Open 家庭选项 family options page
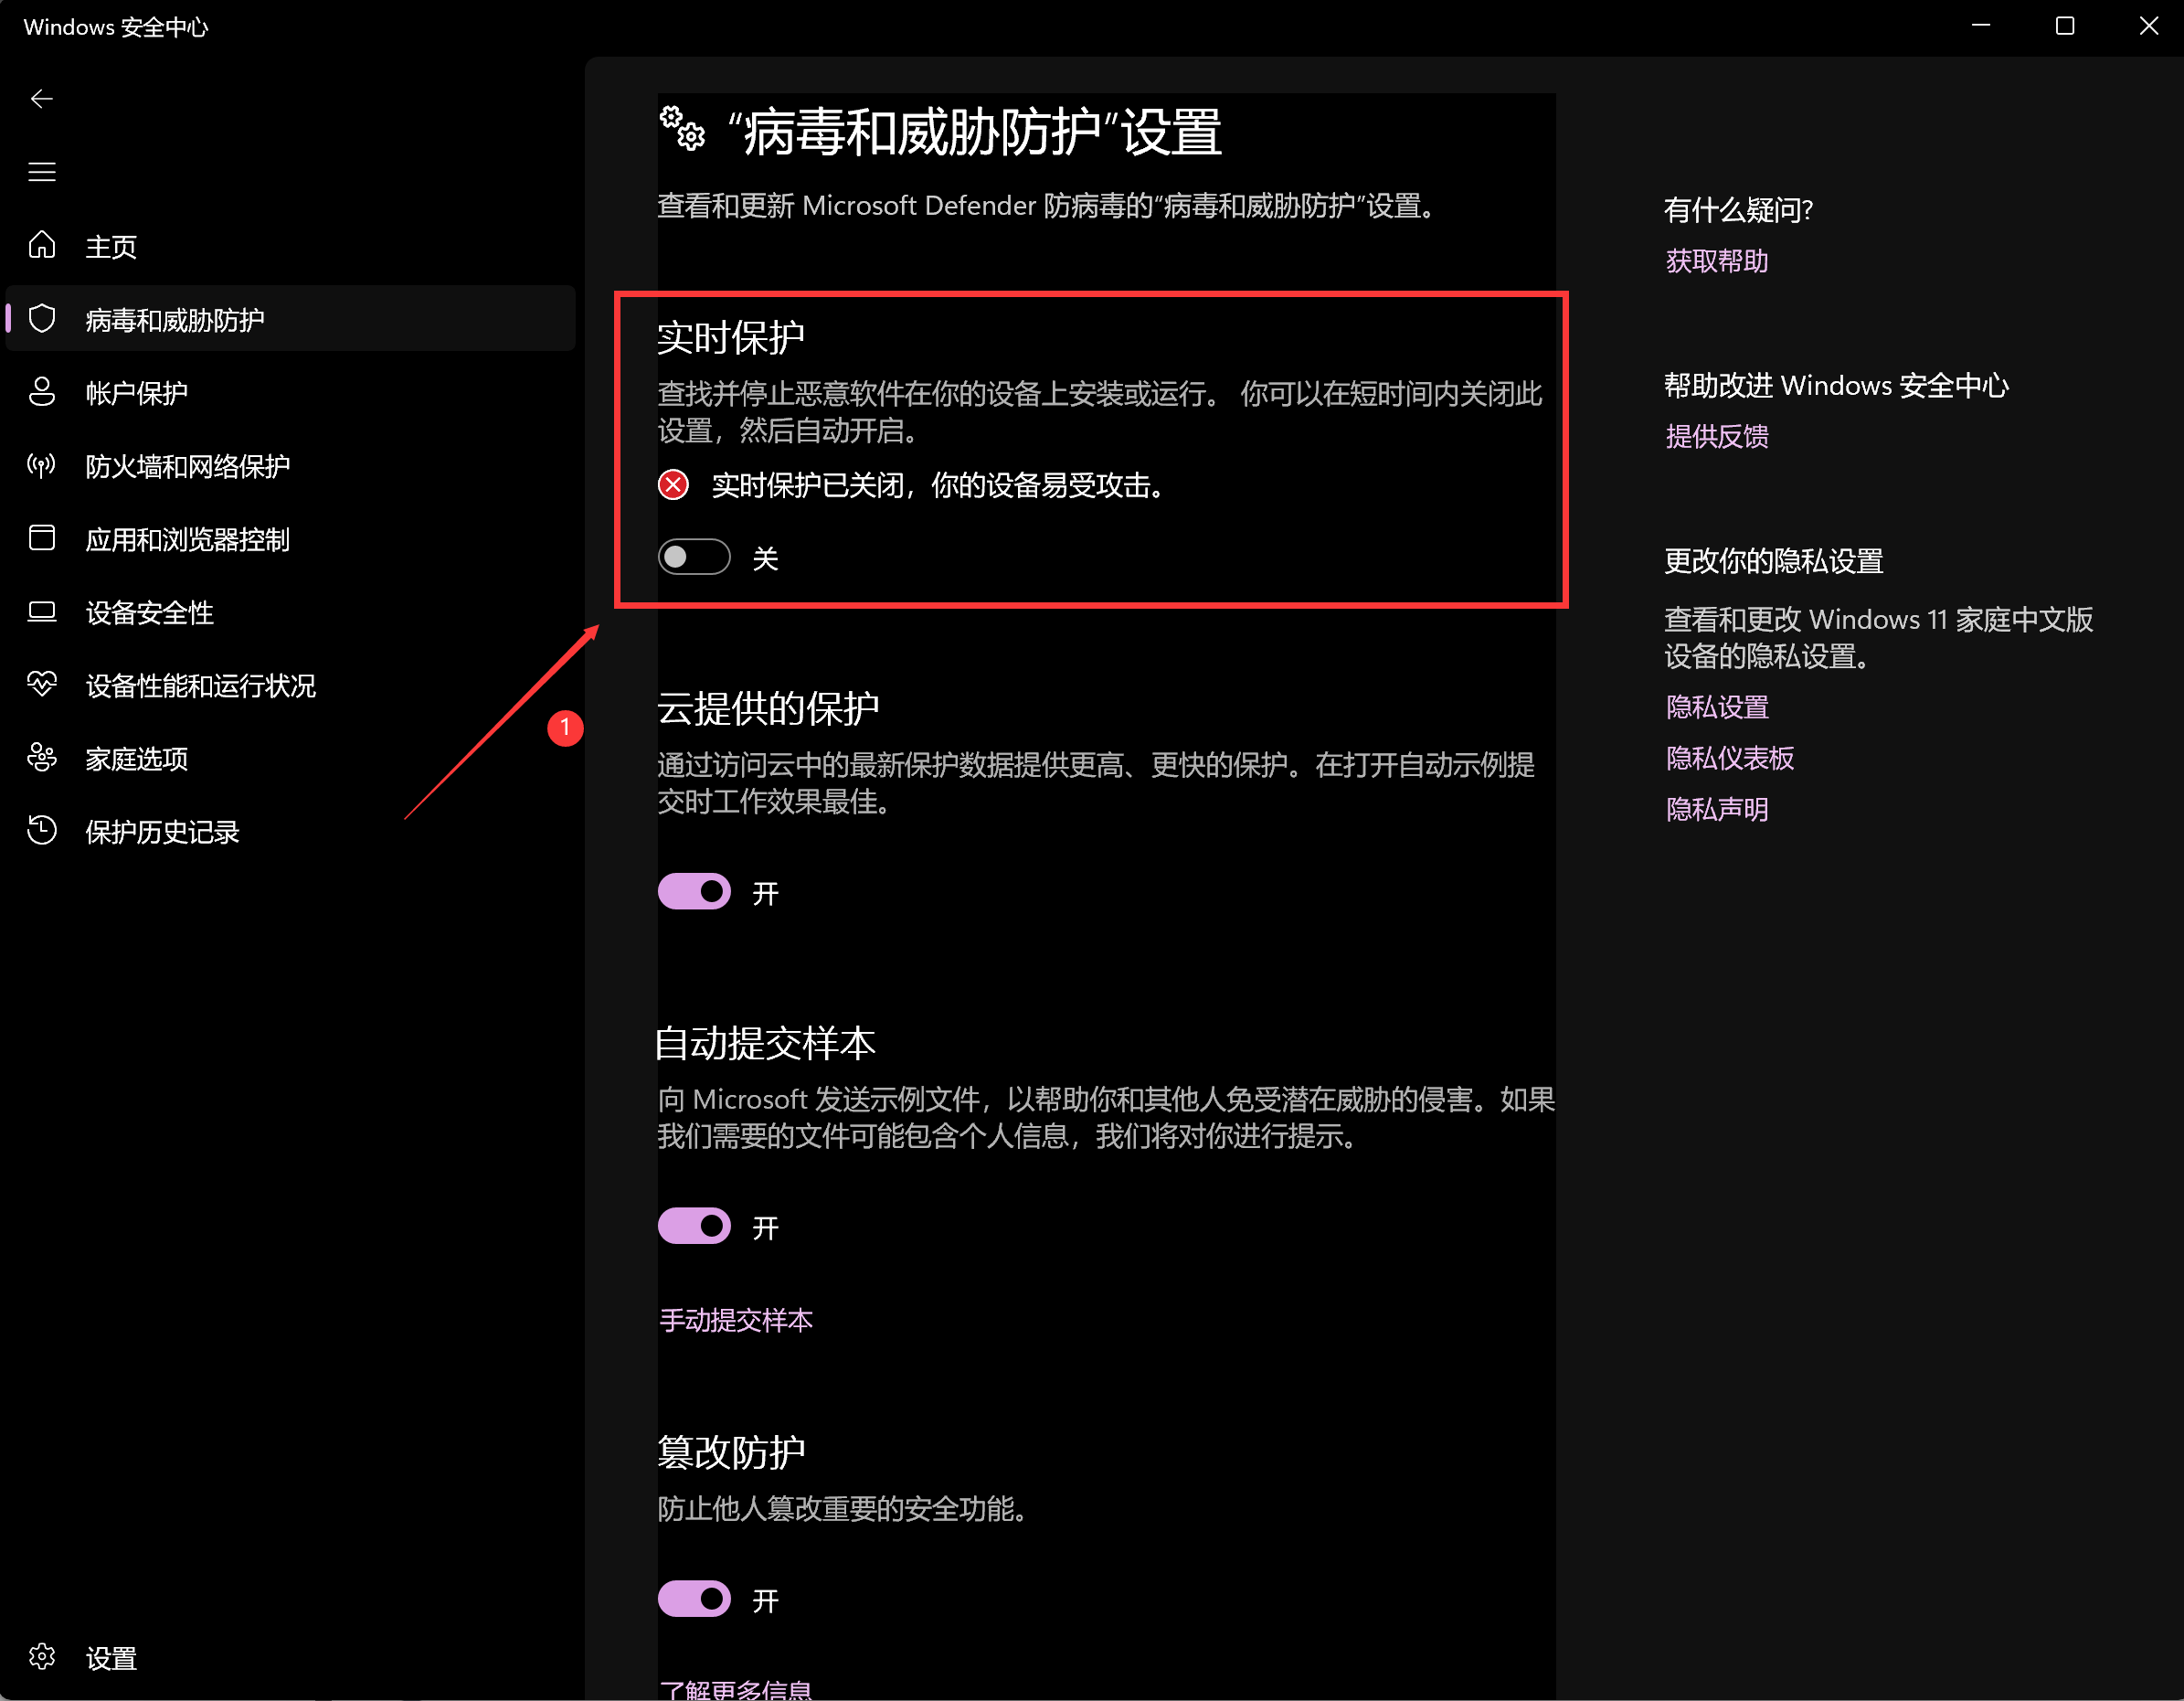The height and width of the screenshot is (1701, 2184). [x=136, y=759]
